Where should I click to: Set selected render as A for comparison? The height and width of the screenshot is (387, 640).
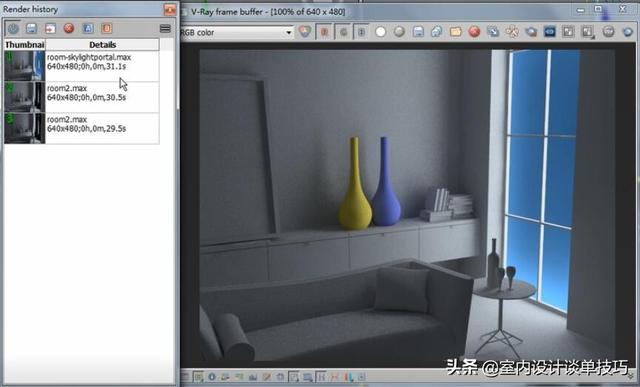click(88, 28)
